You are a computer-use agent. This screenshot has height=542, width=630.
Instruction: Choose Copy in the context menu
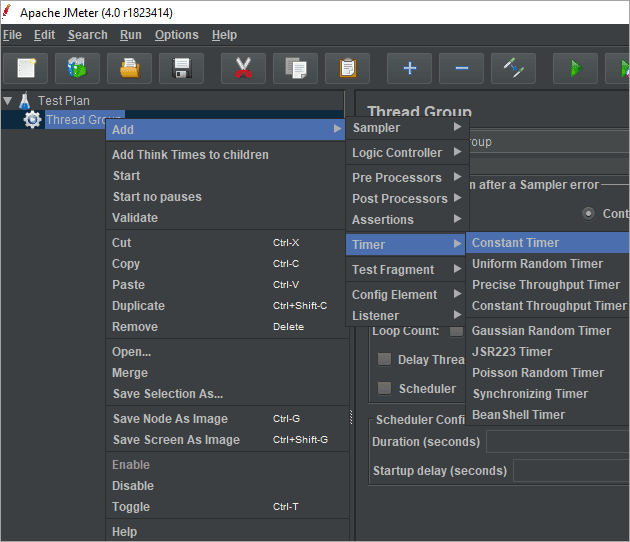coord(227,264)
